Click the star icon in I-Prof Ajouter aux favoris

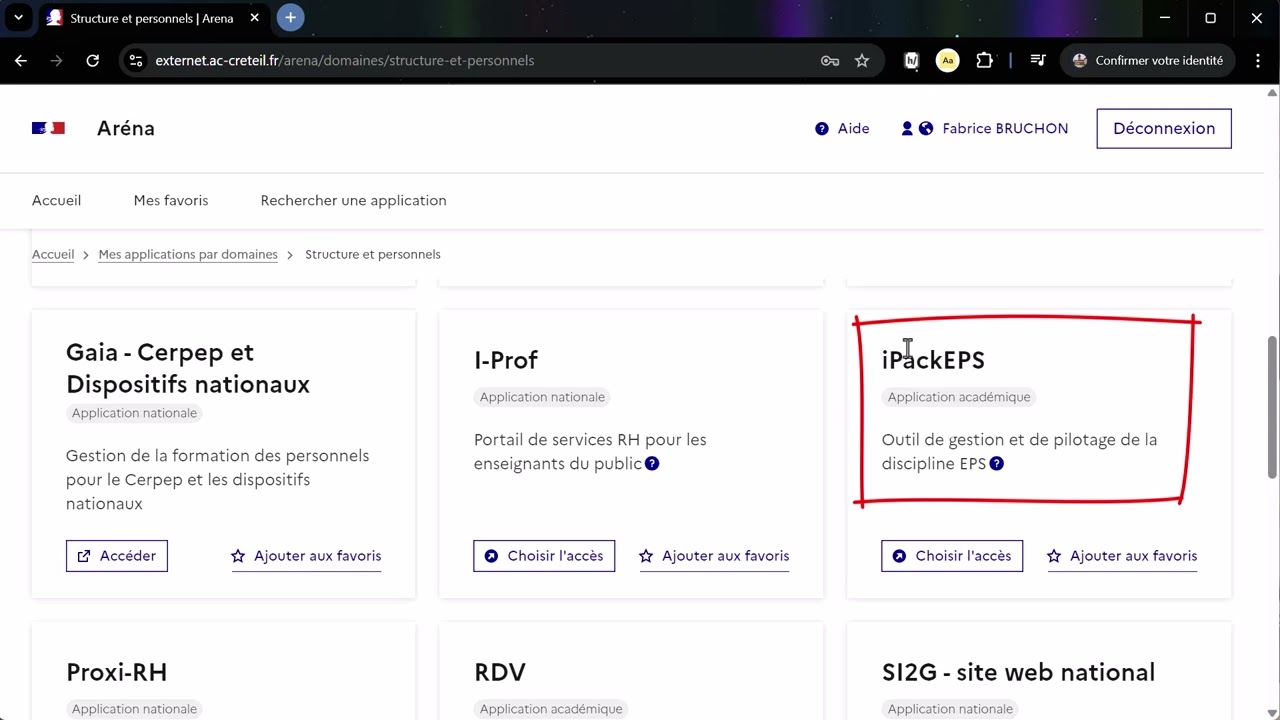click(646, 556)
